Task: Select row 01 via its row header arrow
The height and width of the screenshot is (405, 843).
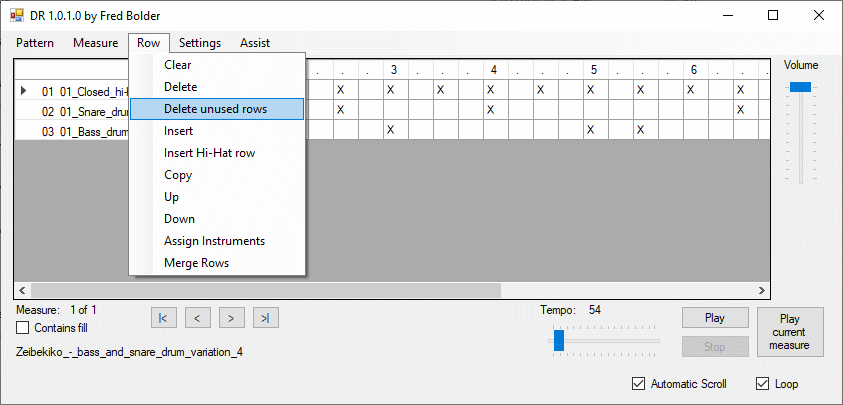Action: pos(24,91)
